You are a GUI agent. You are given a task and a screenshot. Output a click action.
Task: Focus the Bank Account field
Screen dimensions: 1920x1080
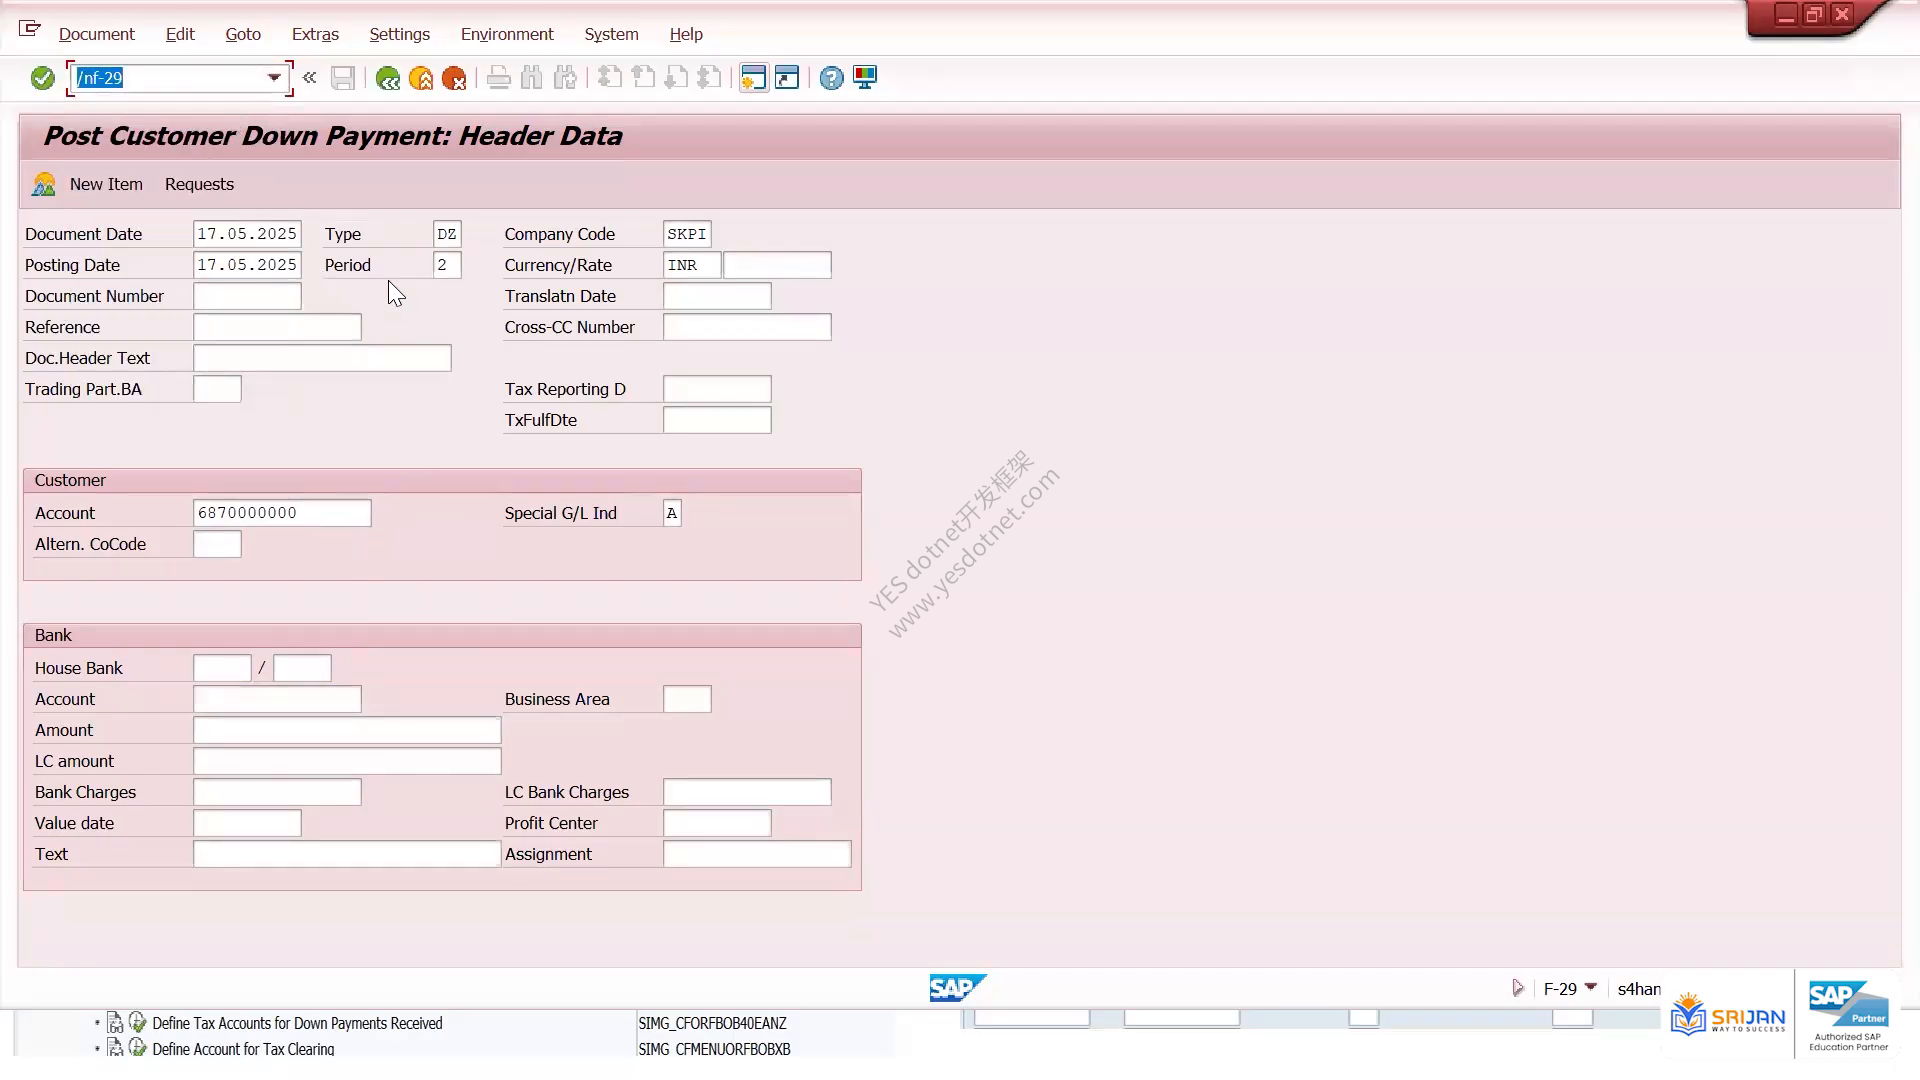coord(277,699)
